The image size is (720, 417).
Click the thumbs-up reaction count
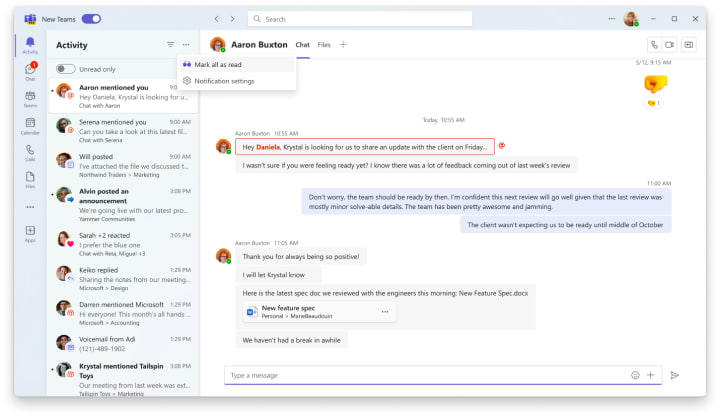(654, 103)
